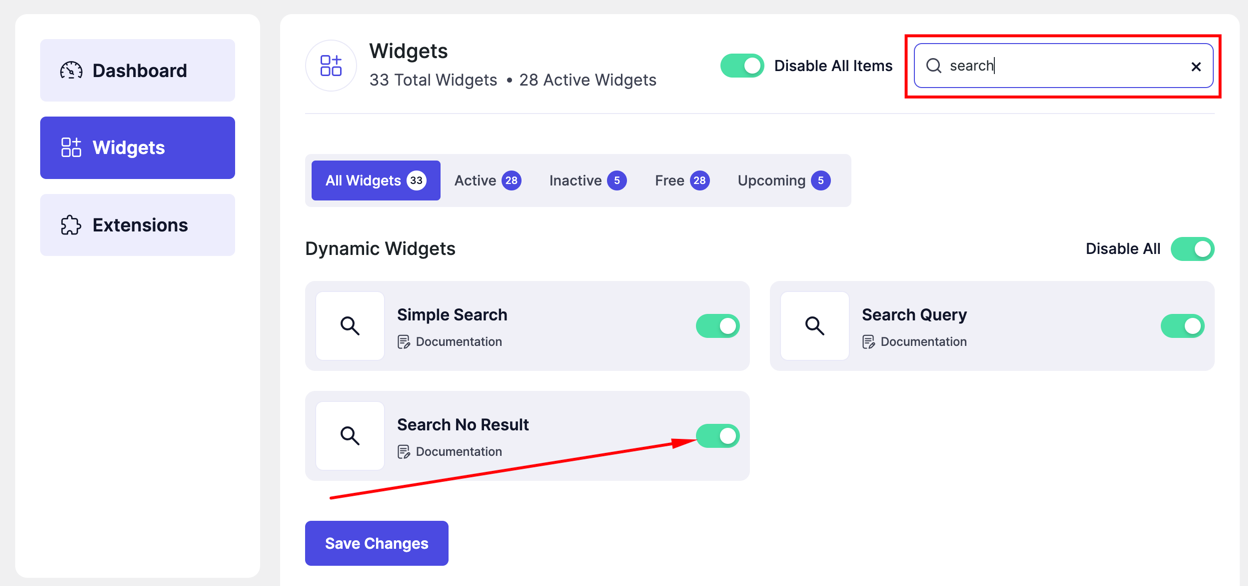Switch to the Active tab

click(x=488, y=181)
